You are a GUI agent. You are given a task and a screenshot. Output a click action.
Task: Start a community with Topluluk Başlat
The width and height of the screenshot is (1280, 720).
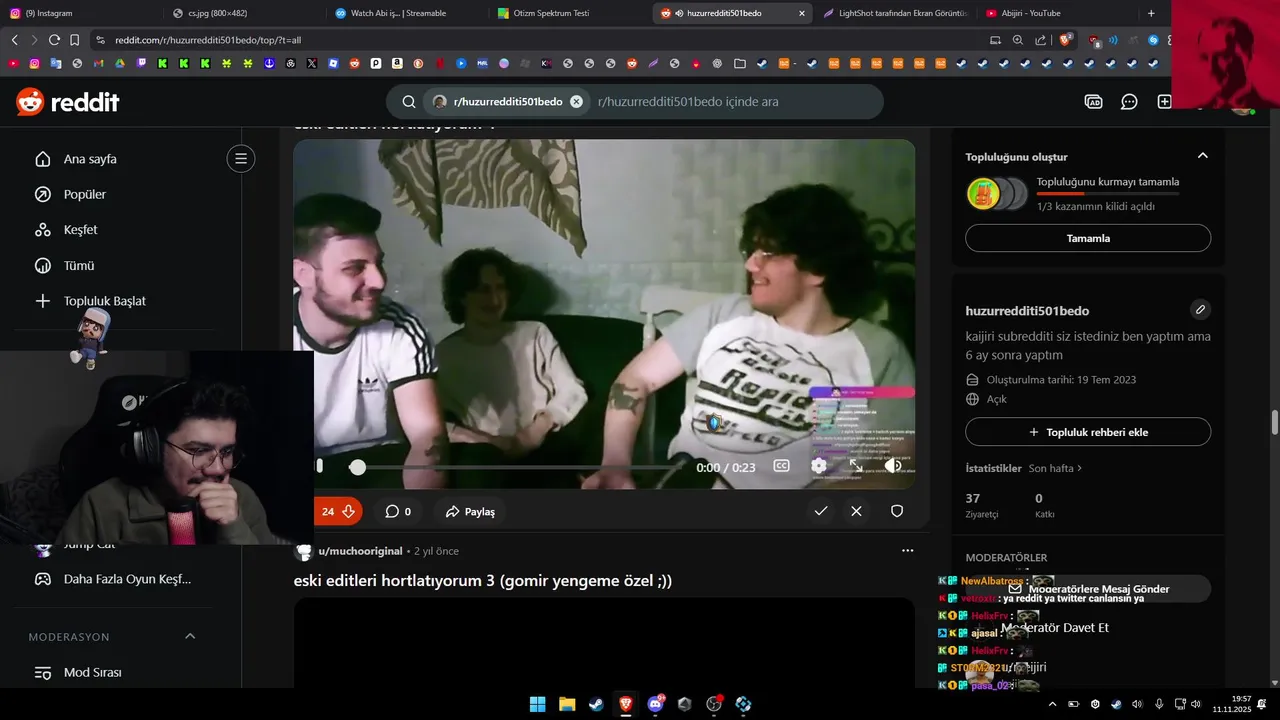click(x=105, y=300)
